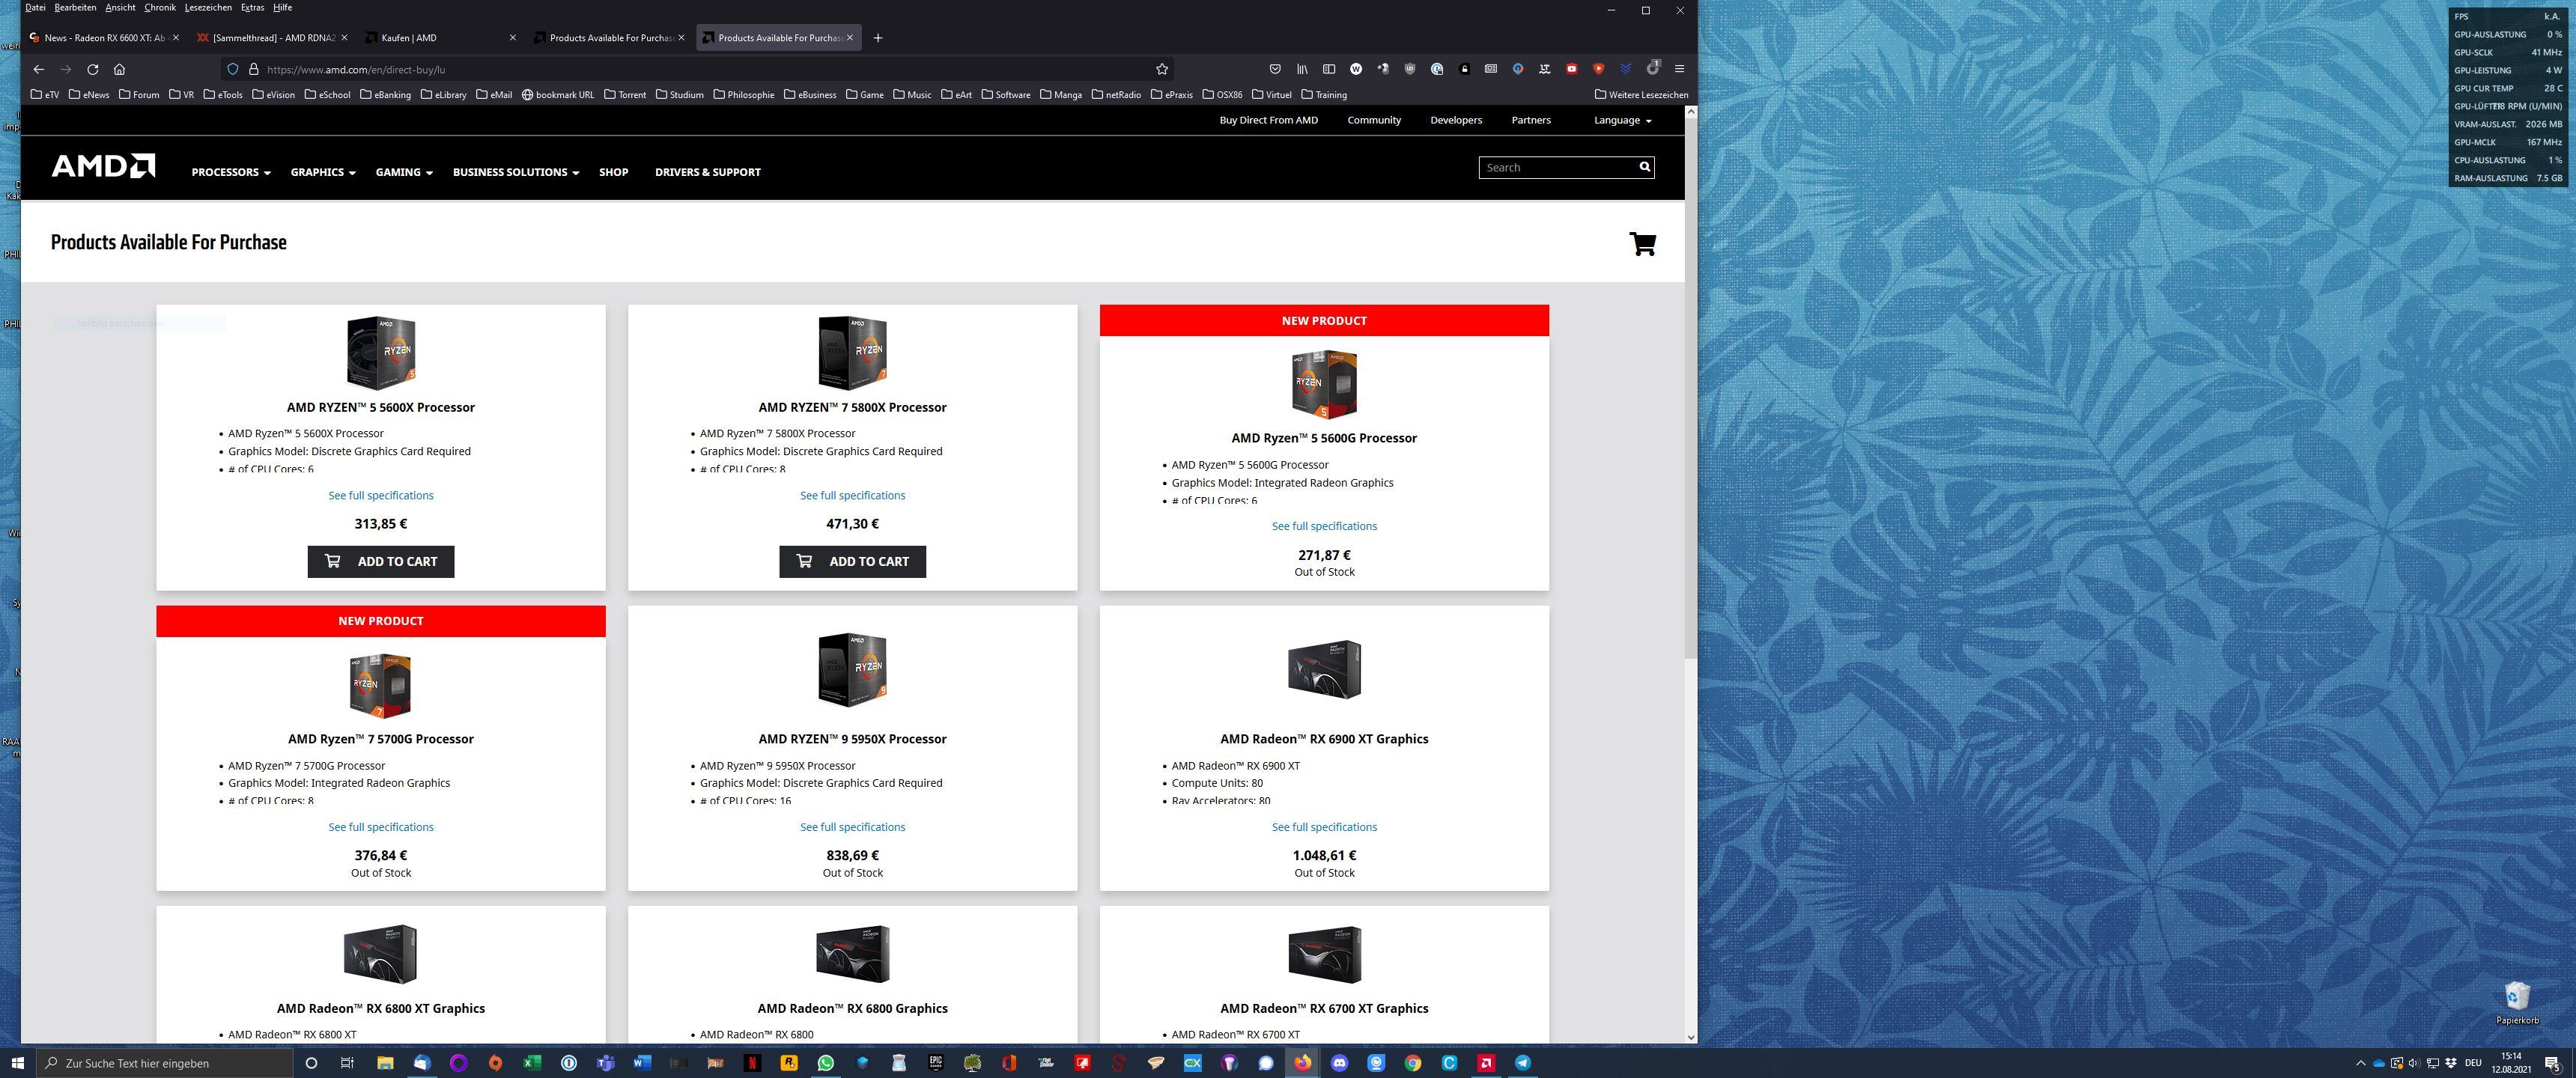Screen dimensions: 2576x1078
Task: Open the uBlock Origin shield extension
Action: 1410,69
